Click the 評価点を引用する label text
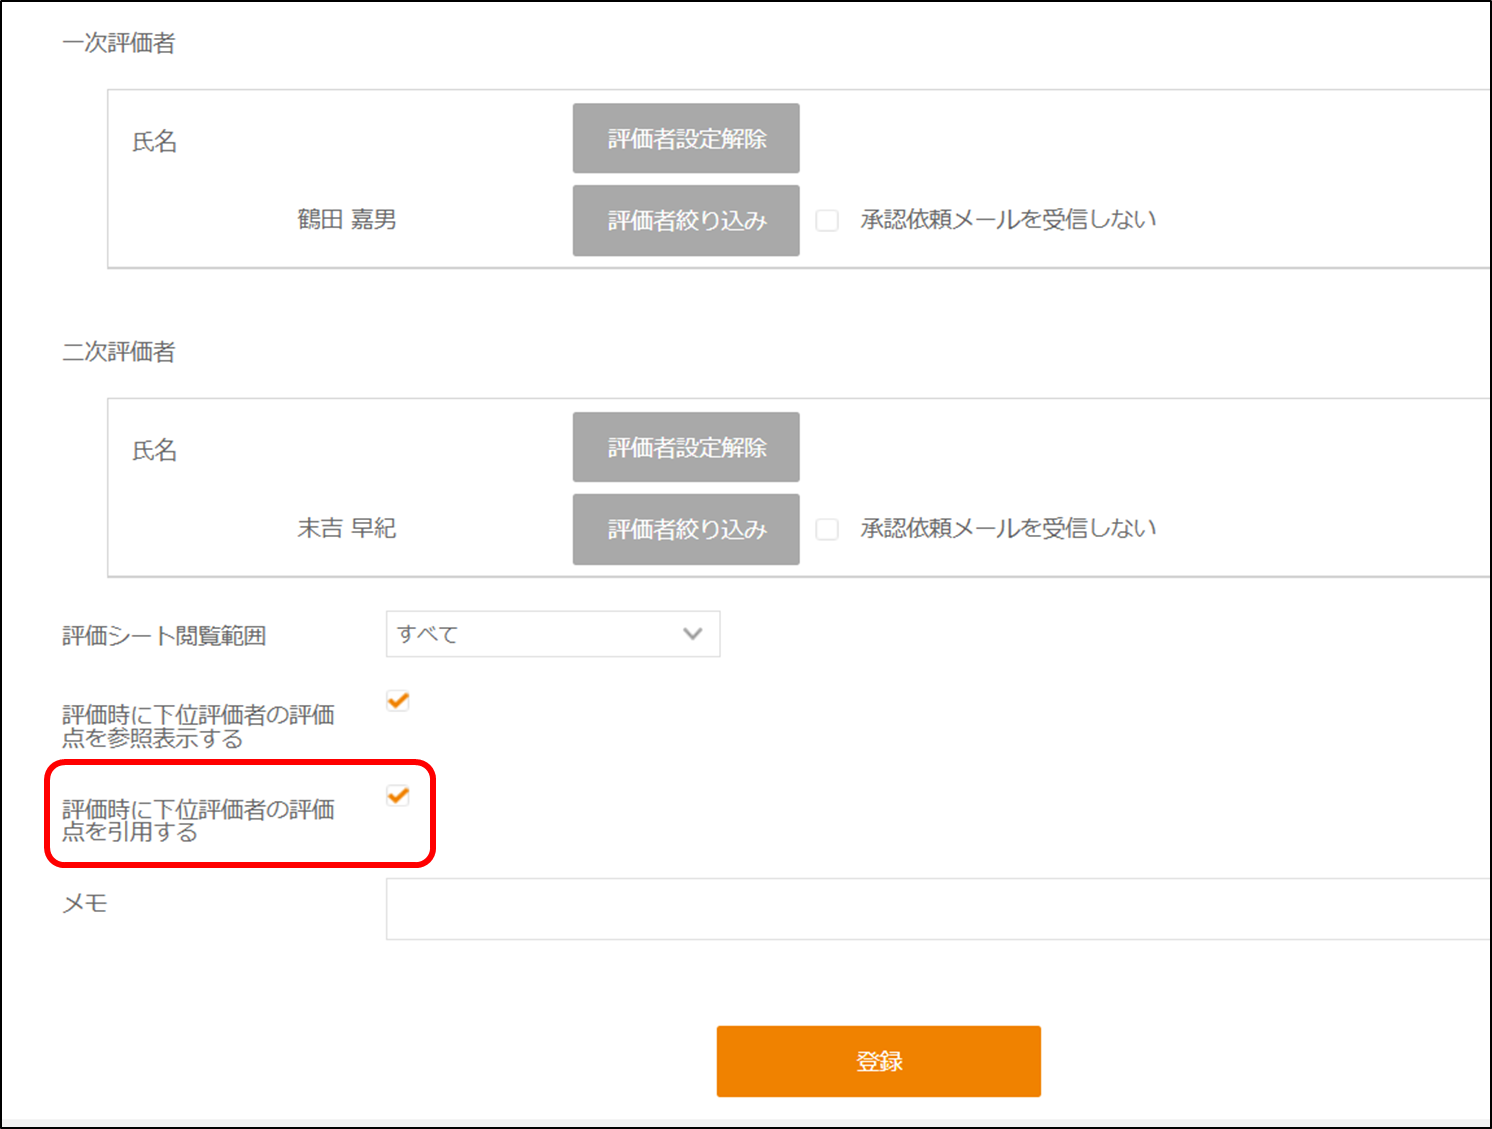Viewport: 1492px width, 1129px height. pyautogui.click(x=198, y=821)
